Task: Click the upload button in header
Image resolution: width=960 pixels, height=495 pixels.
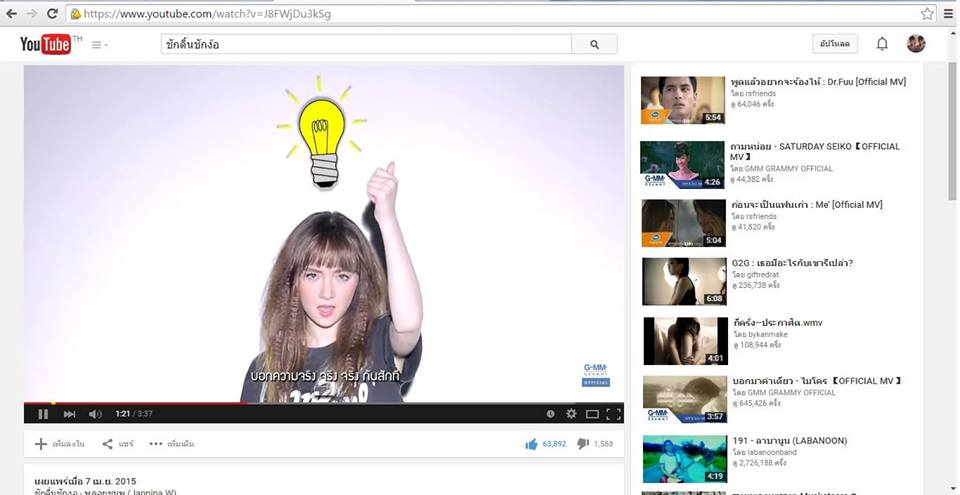Action: coord(835,44)
